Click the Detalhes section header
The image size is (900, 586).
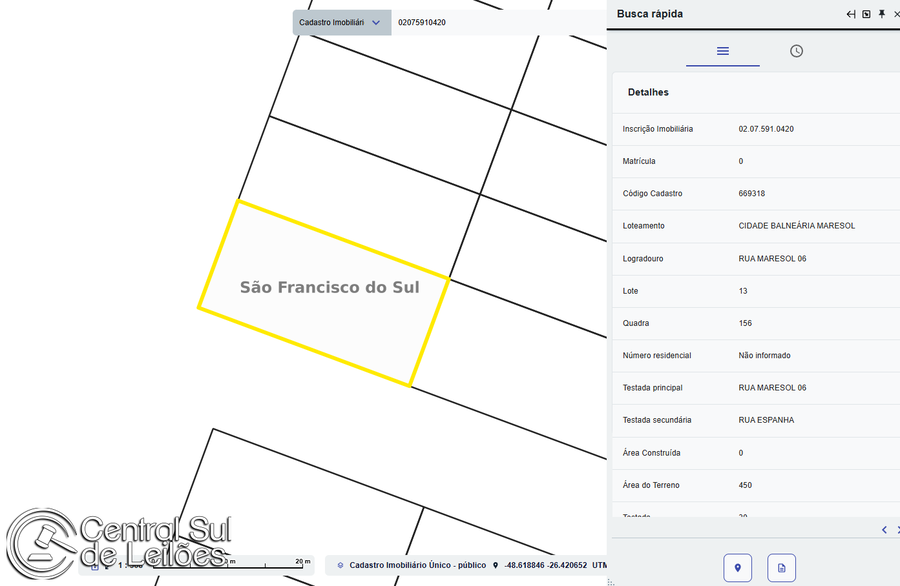click(x=648, y=92)
